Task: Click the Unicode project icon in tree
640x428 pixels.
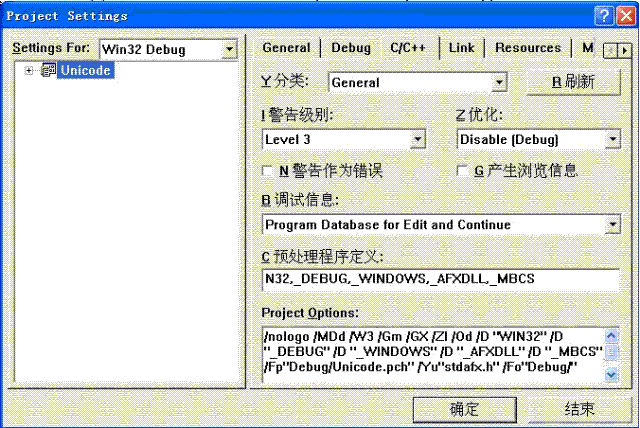Action: tap(48, 70)
